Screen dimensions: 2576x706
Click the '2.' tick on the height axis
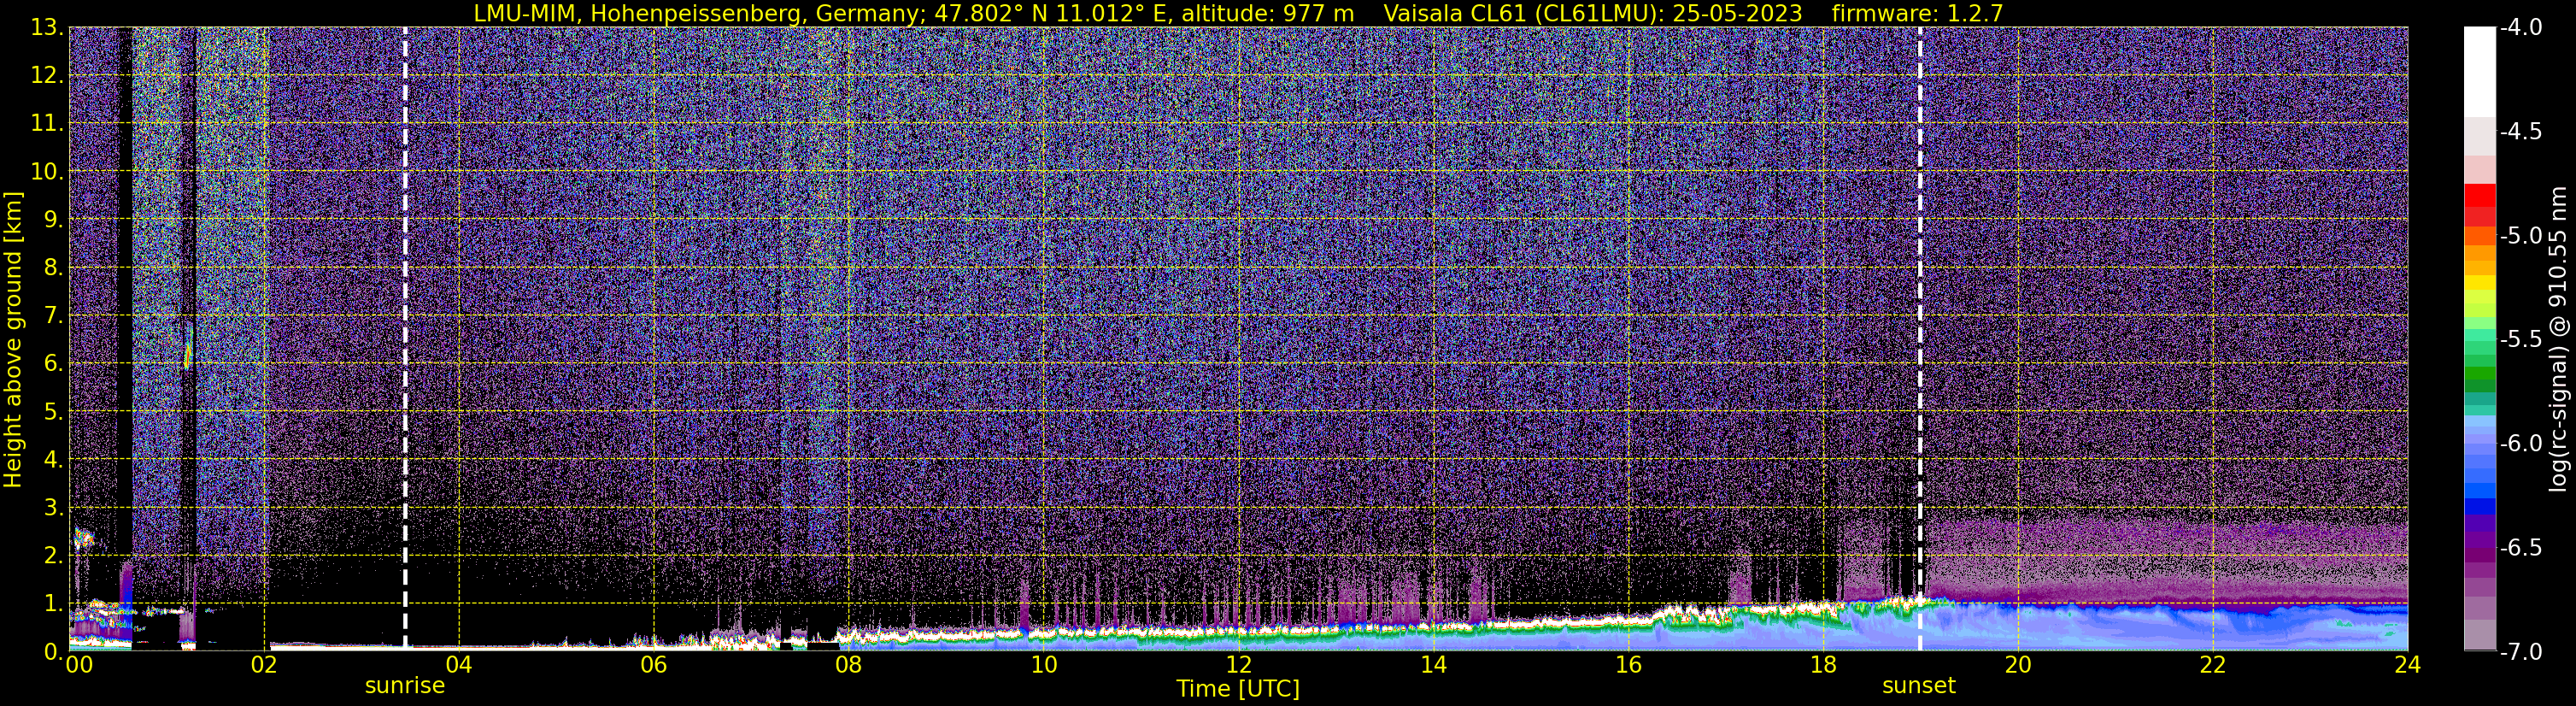click(54, 556)
